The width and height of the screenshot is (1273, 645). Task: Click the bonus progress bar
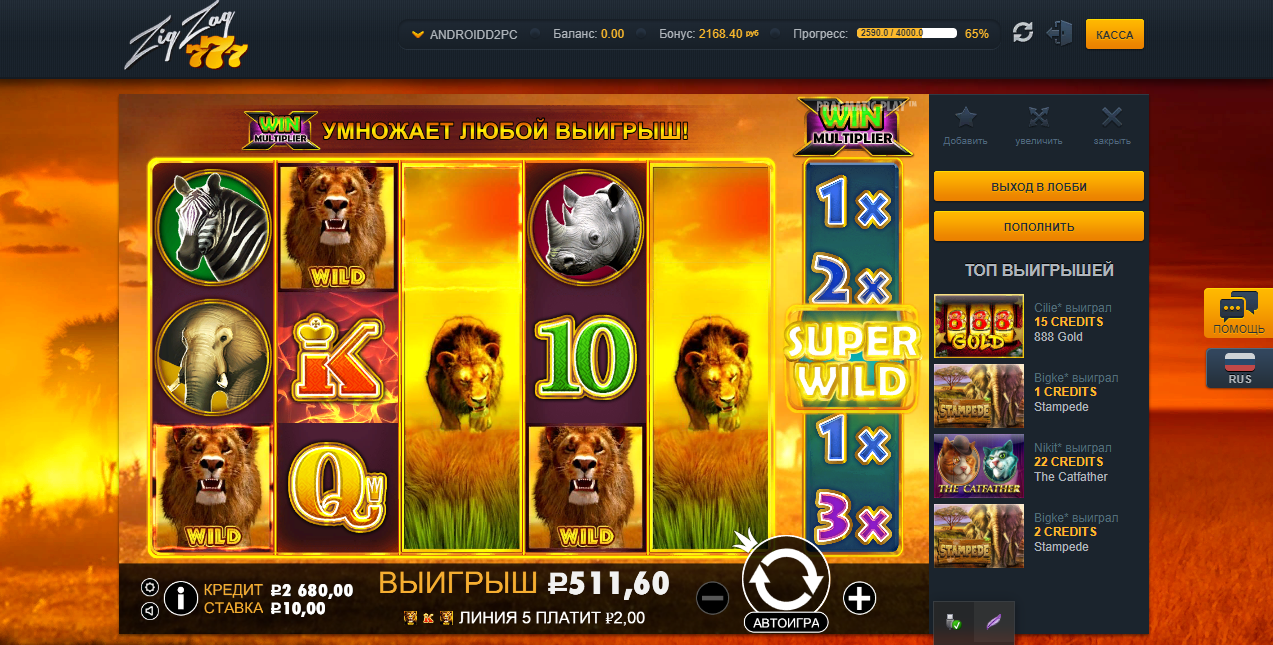pyautogui.click(x=906, y=33)
